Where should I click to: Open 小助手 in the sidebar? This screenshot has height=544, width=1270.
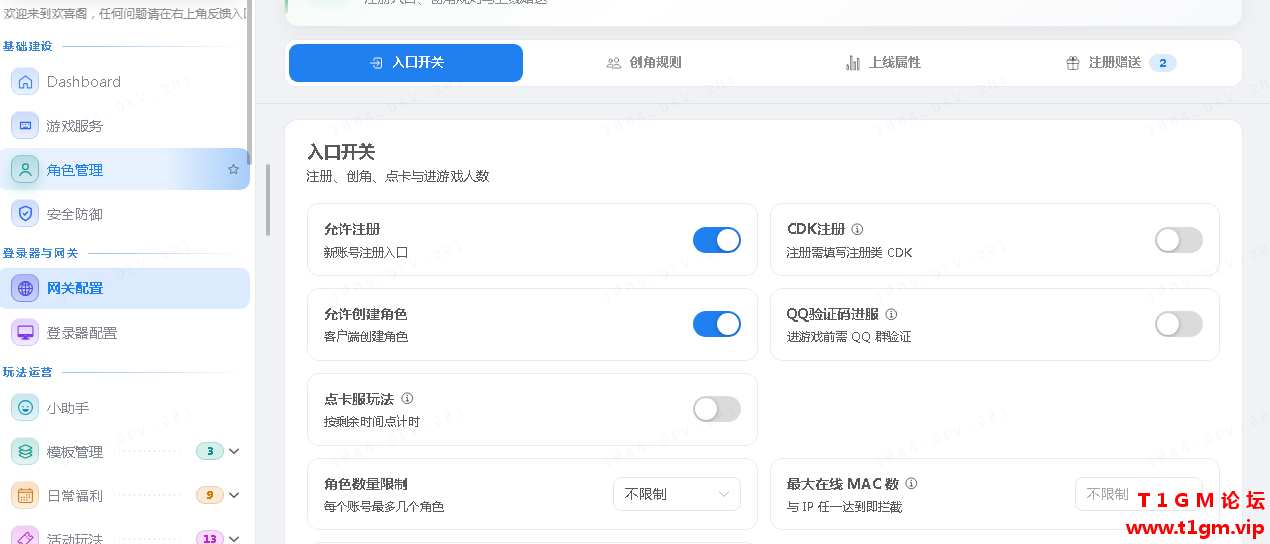125,408
